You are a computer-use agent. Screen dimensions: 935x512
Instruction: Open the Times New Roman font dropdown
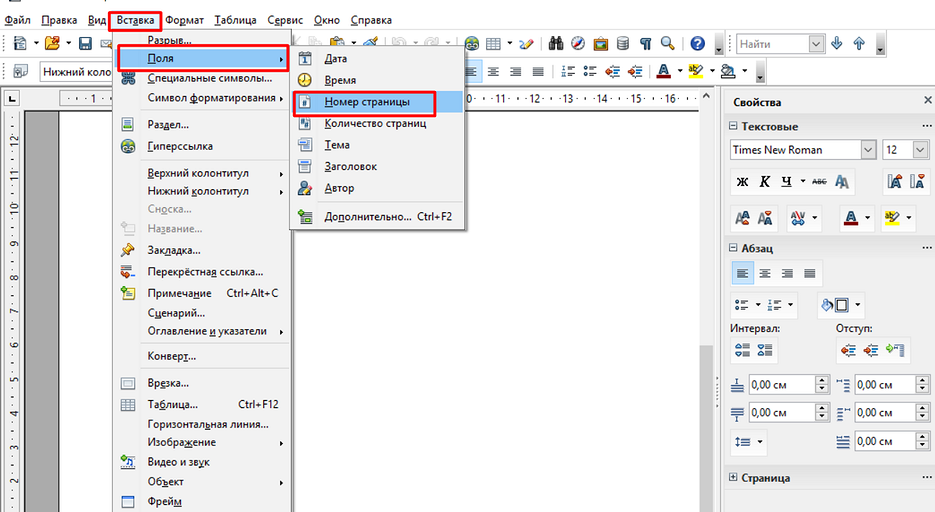coord(868,150)
